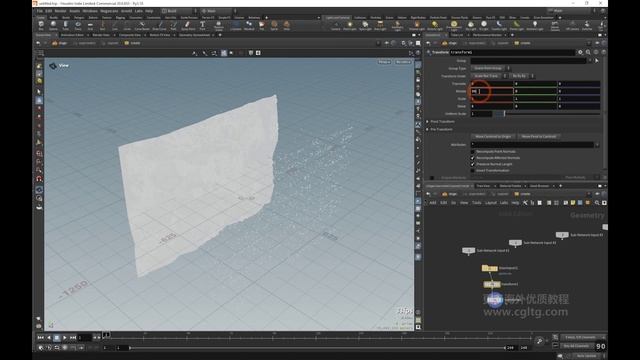Open the network editor Layout menu

[x=491, y=203]
